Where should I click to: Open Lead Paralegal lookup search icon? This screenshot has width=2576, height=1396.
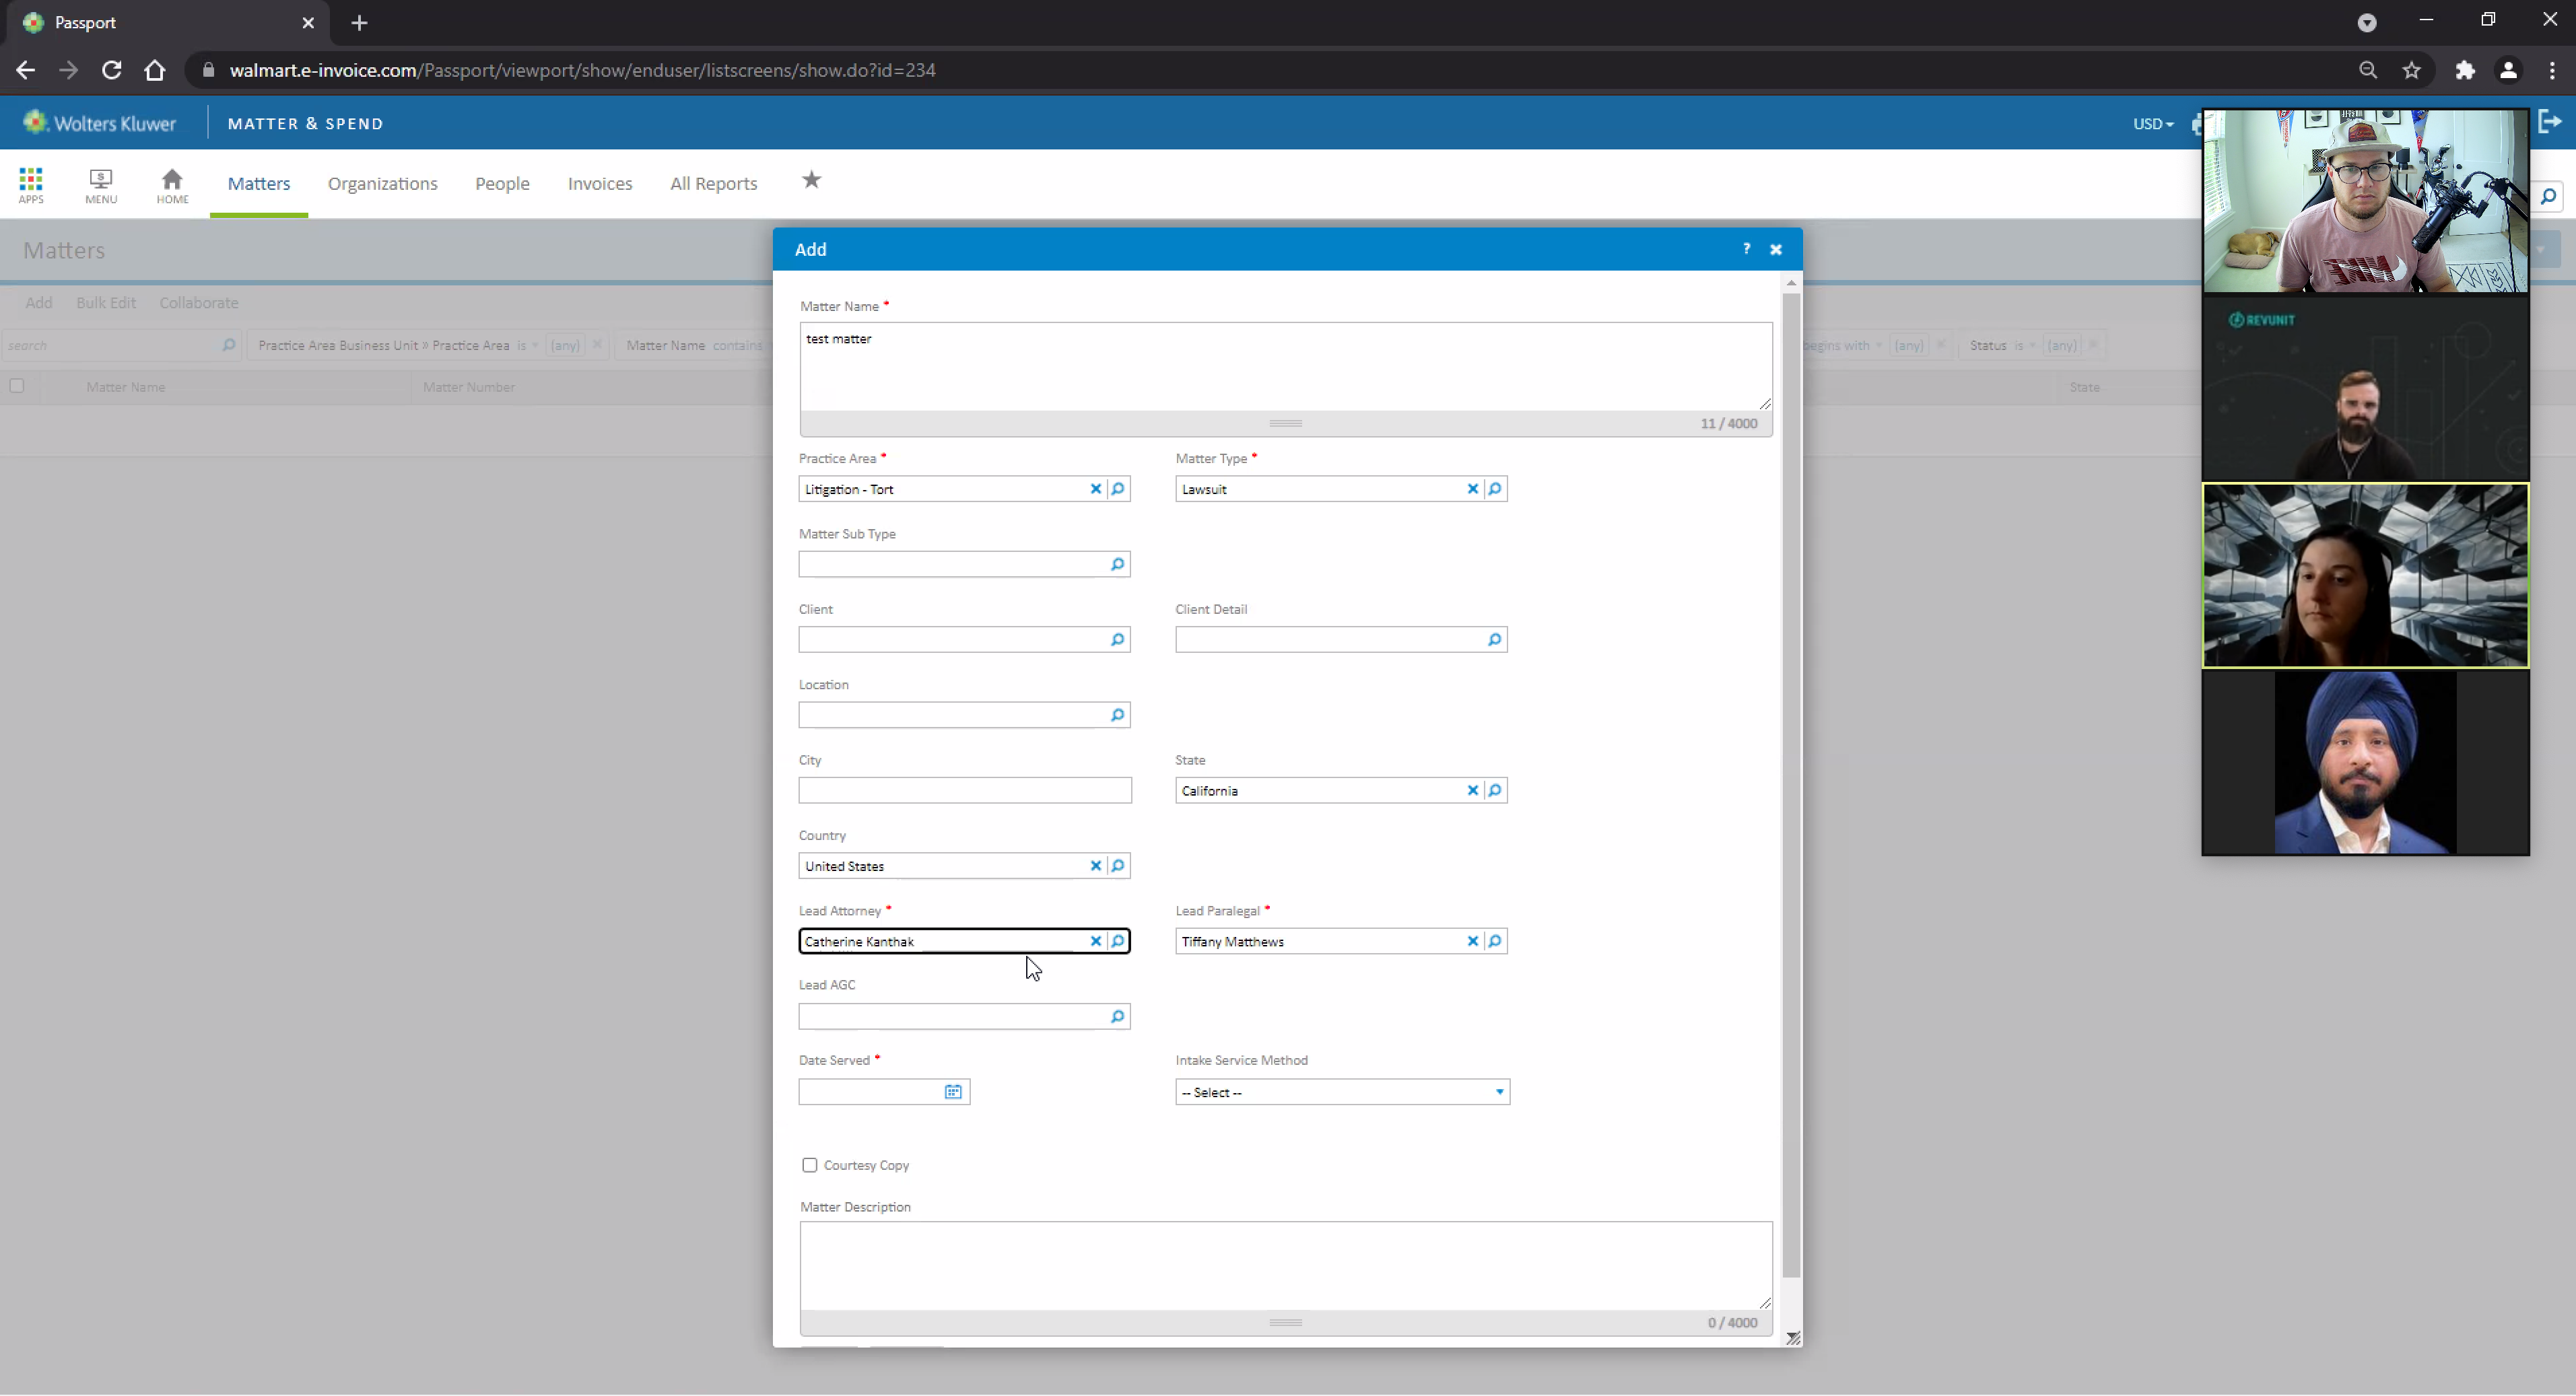[x=1495, y=941]
